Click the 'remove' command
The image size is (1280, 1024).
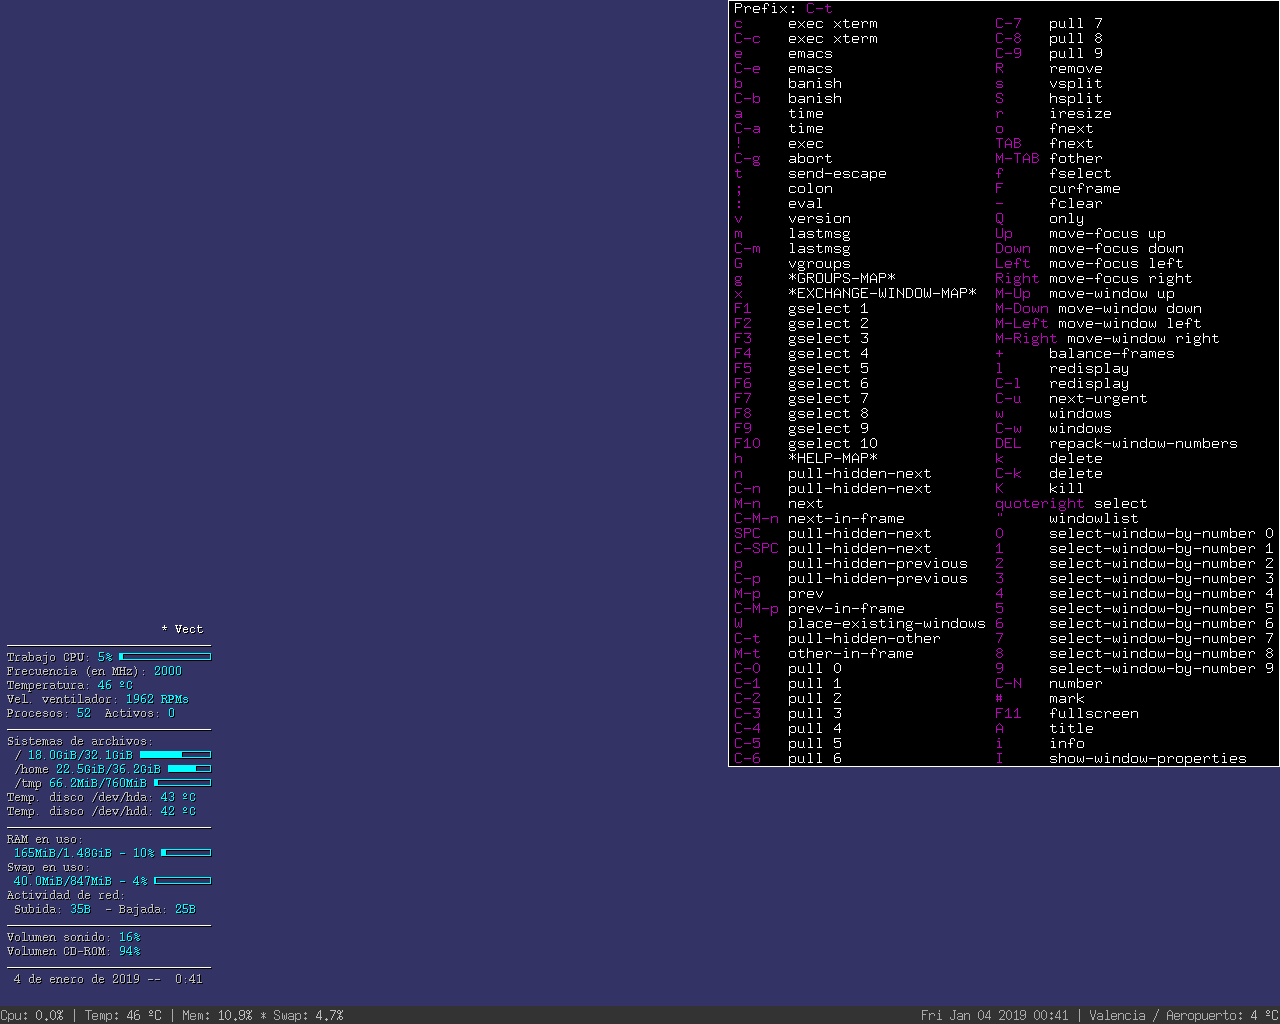click(x=1076, y=68)
